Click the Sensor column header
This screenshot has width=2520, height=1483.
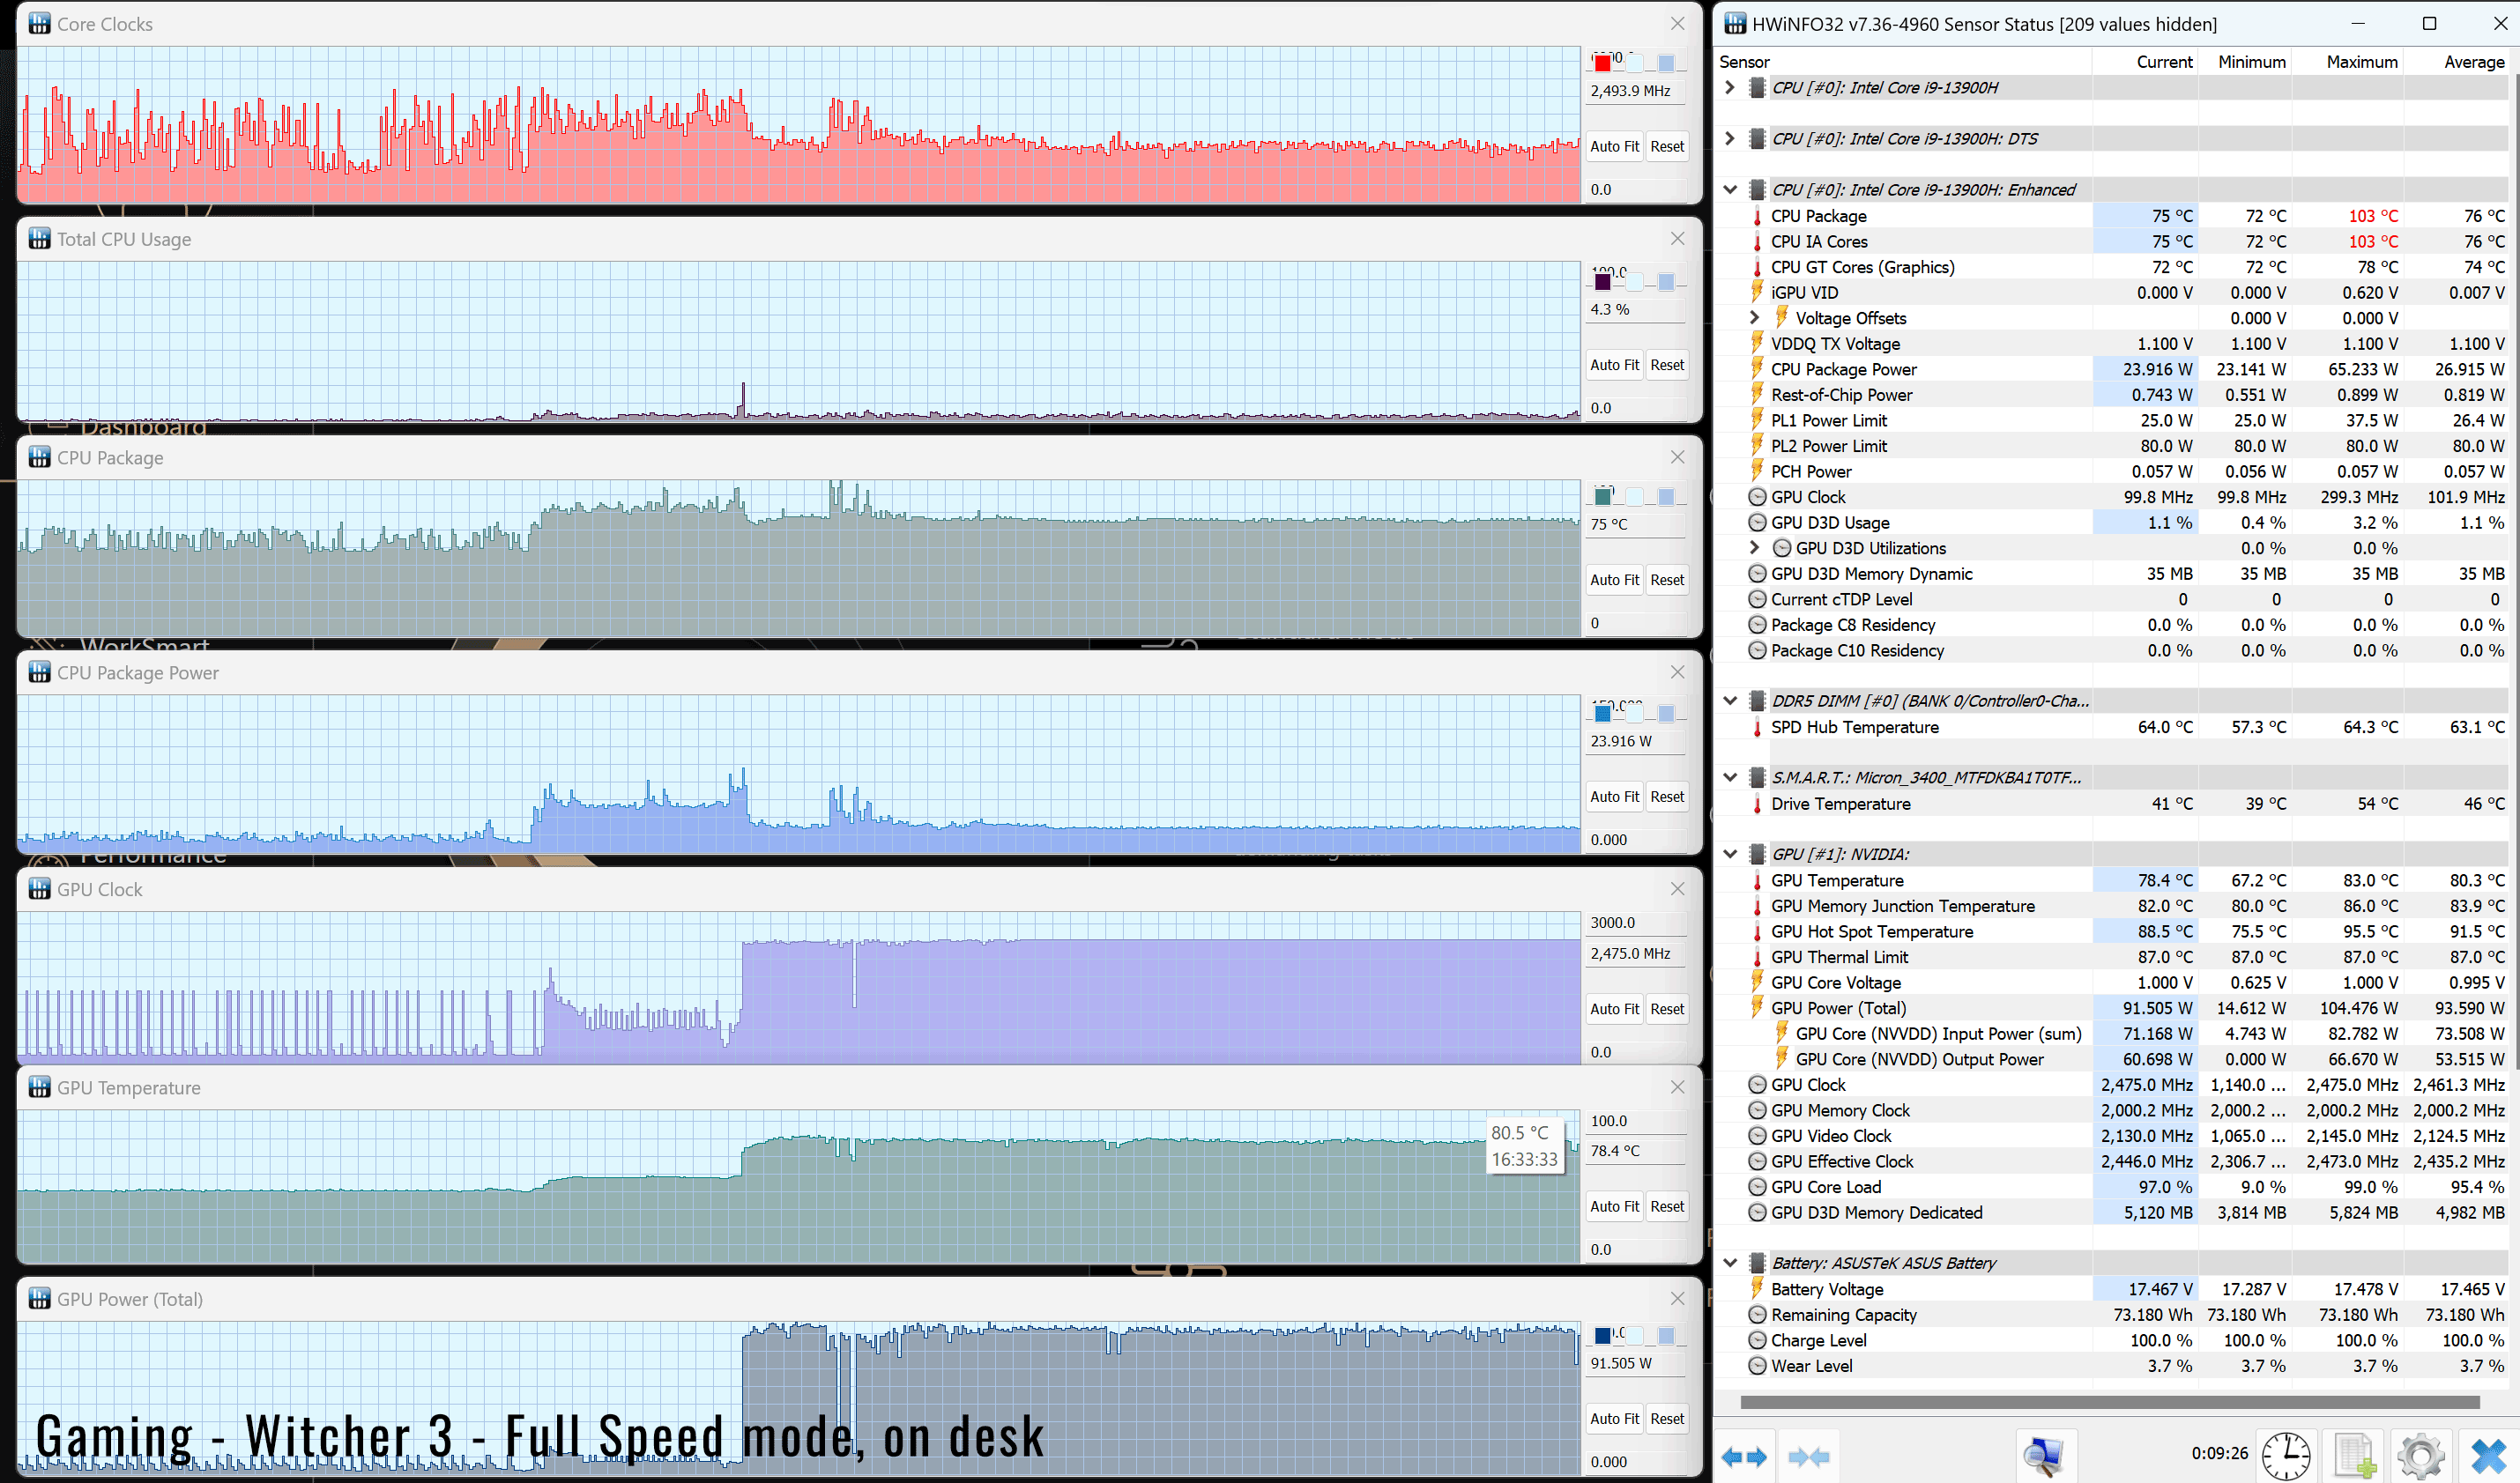coord(1903,62)
